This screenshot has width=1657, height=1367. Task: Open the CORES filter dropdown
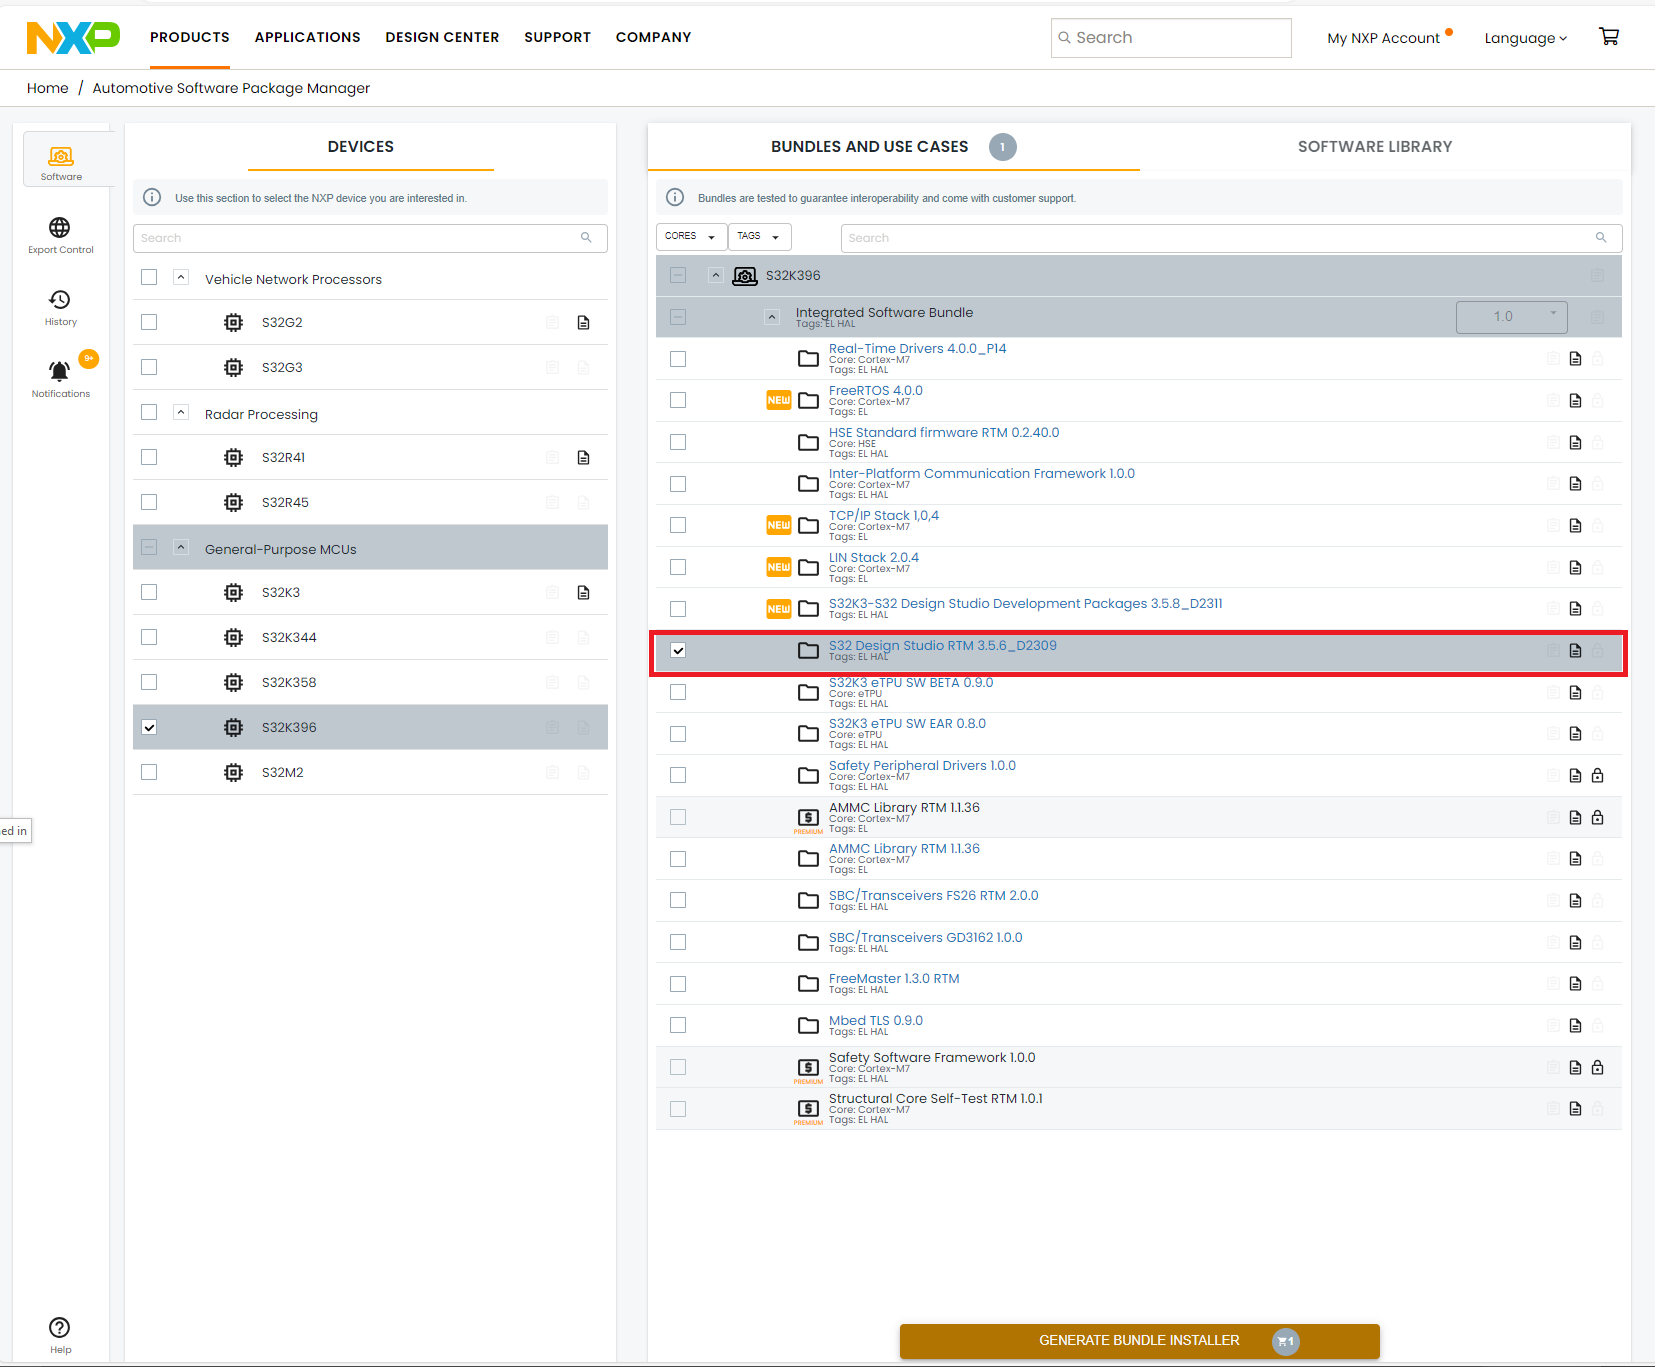[x=690, y=237]
